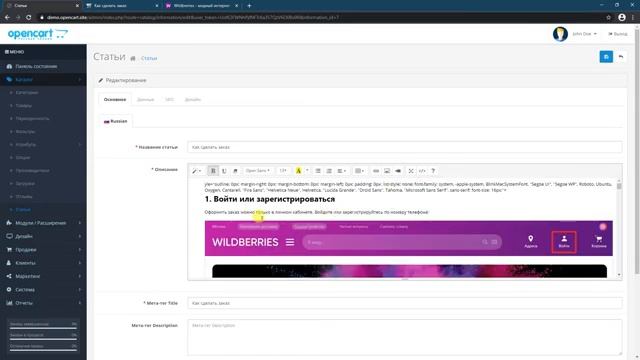Click the Выход logout link
Viewport: 640px width, 360px height.
pos(618,34)
